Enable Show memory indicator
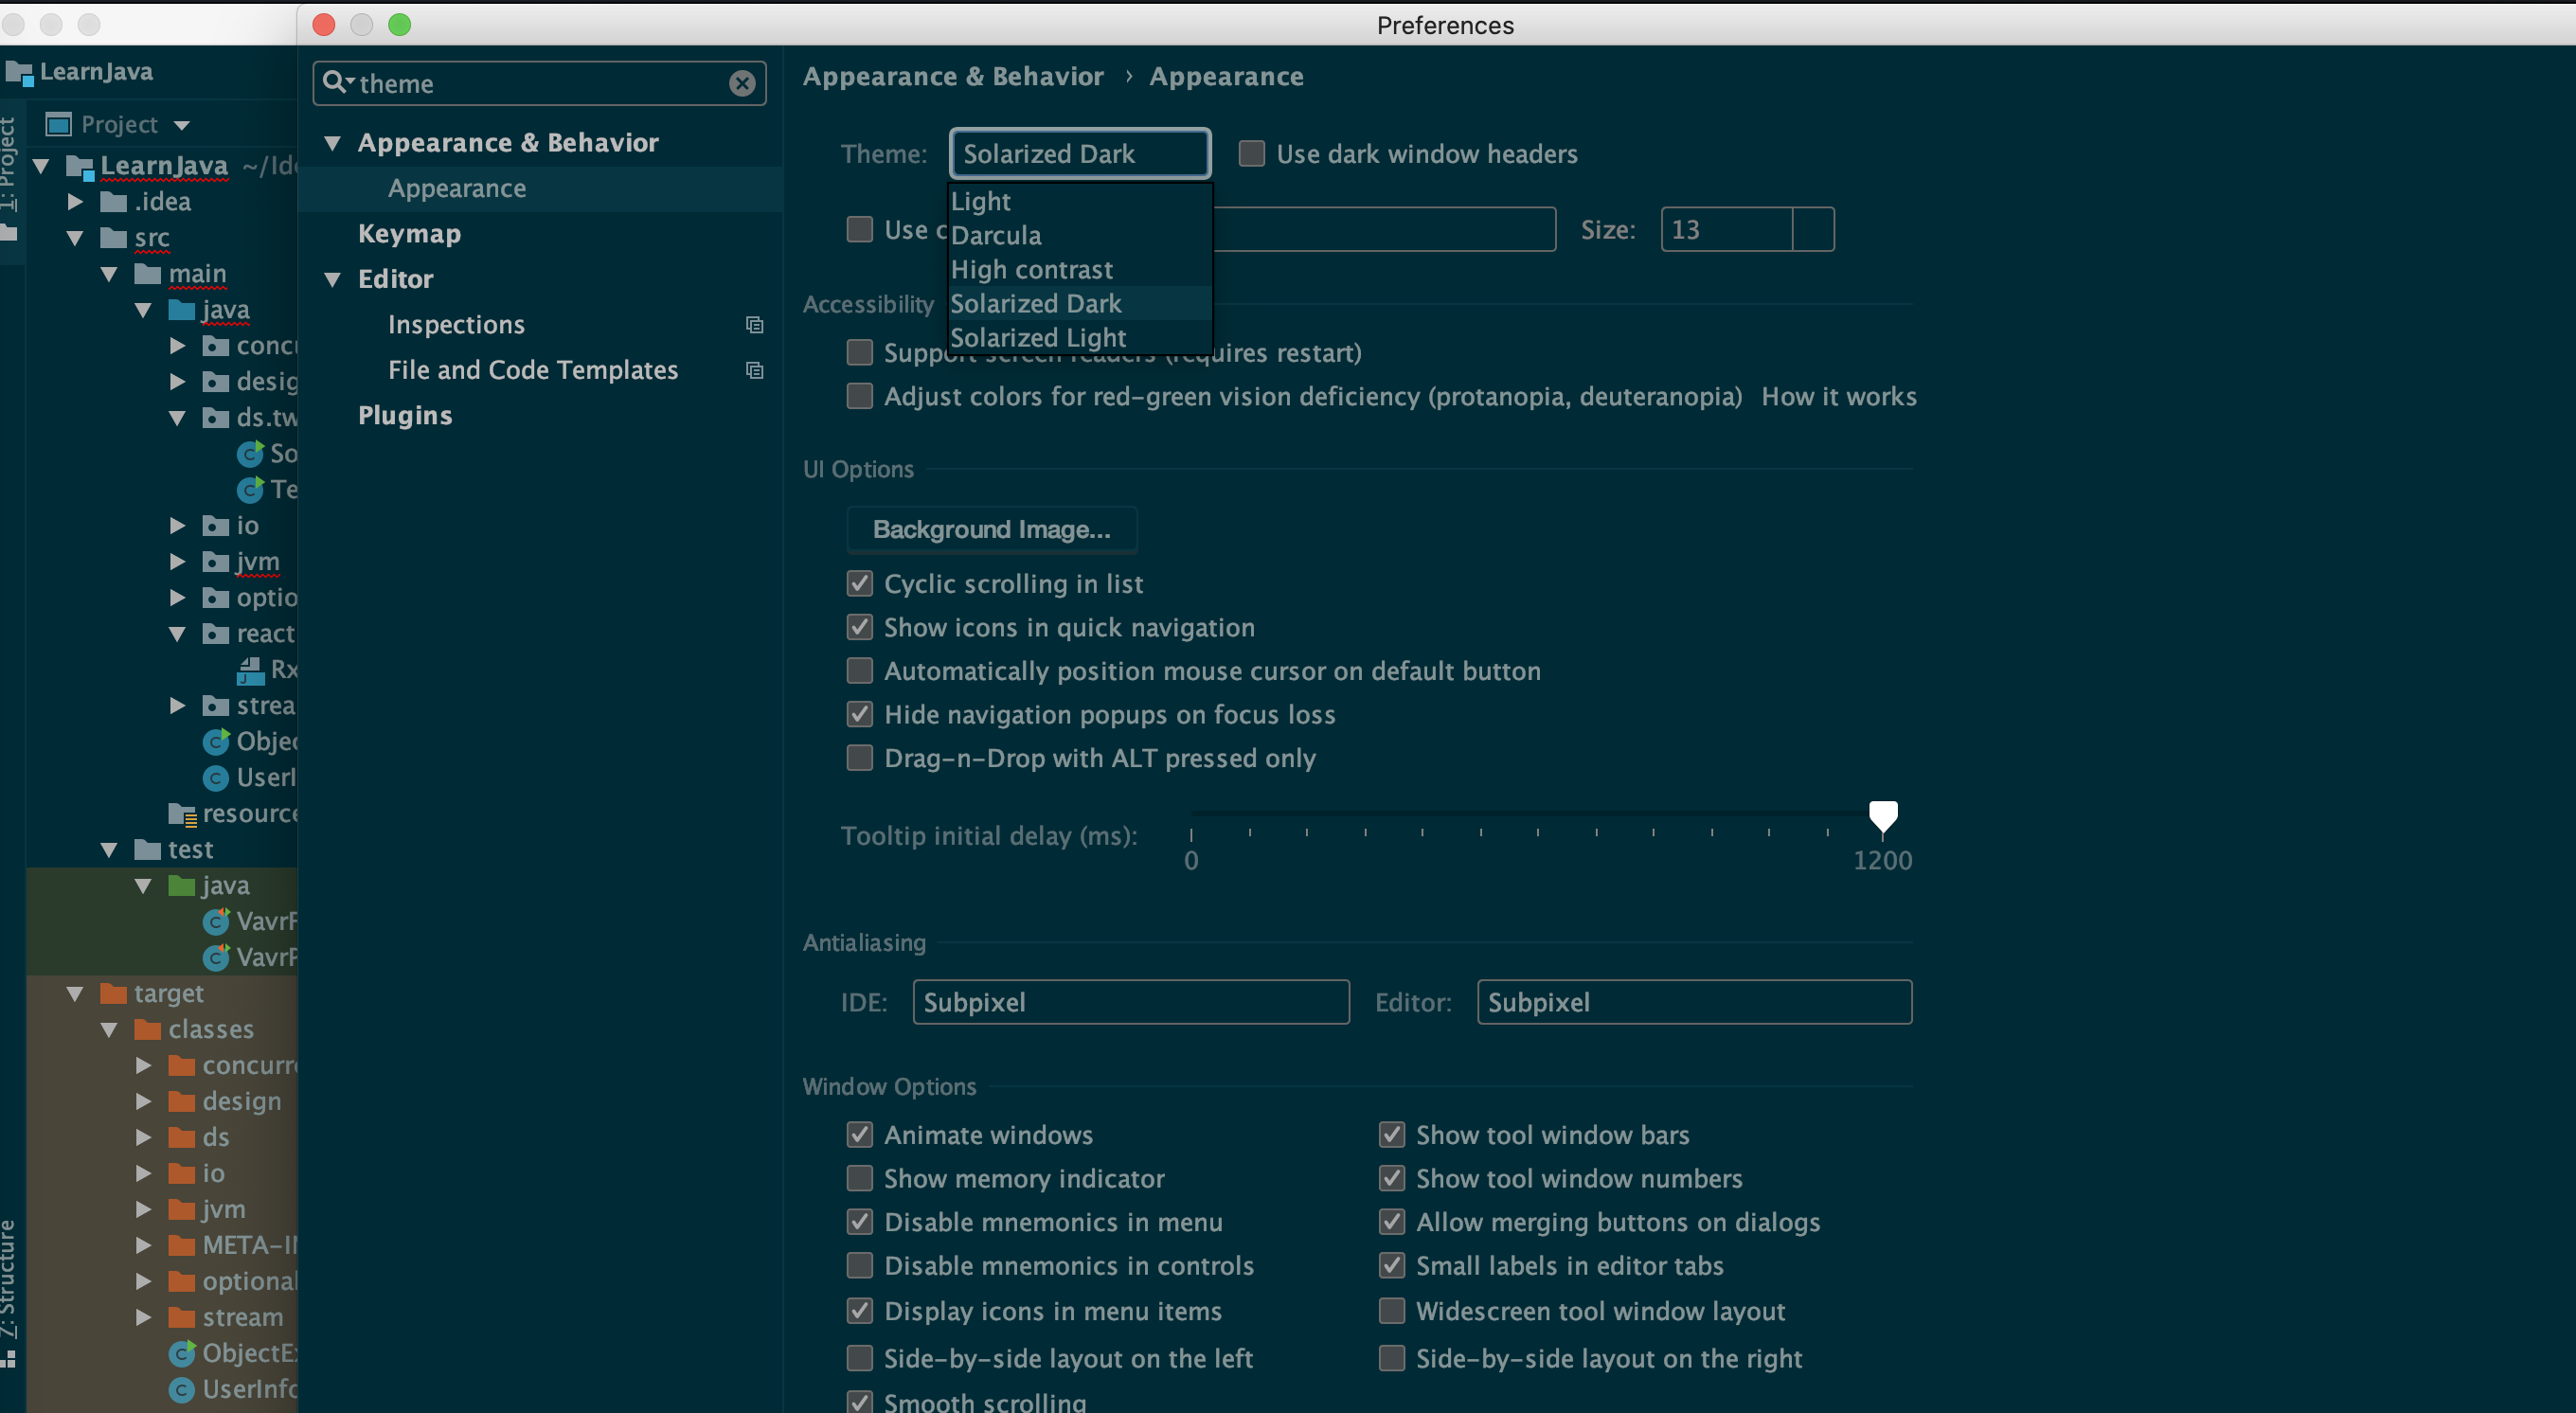The width and height of the screenshot is (2576, 1413). click(859, 1179)
